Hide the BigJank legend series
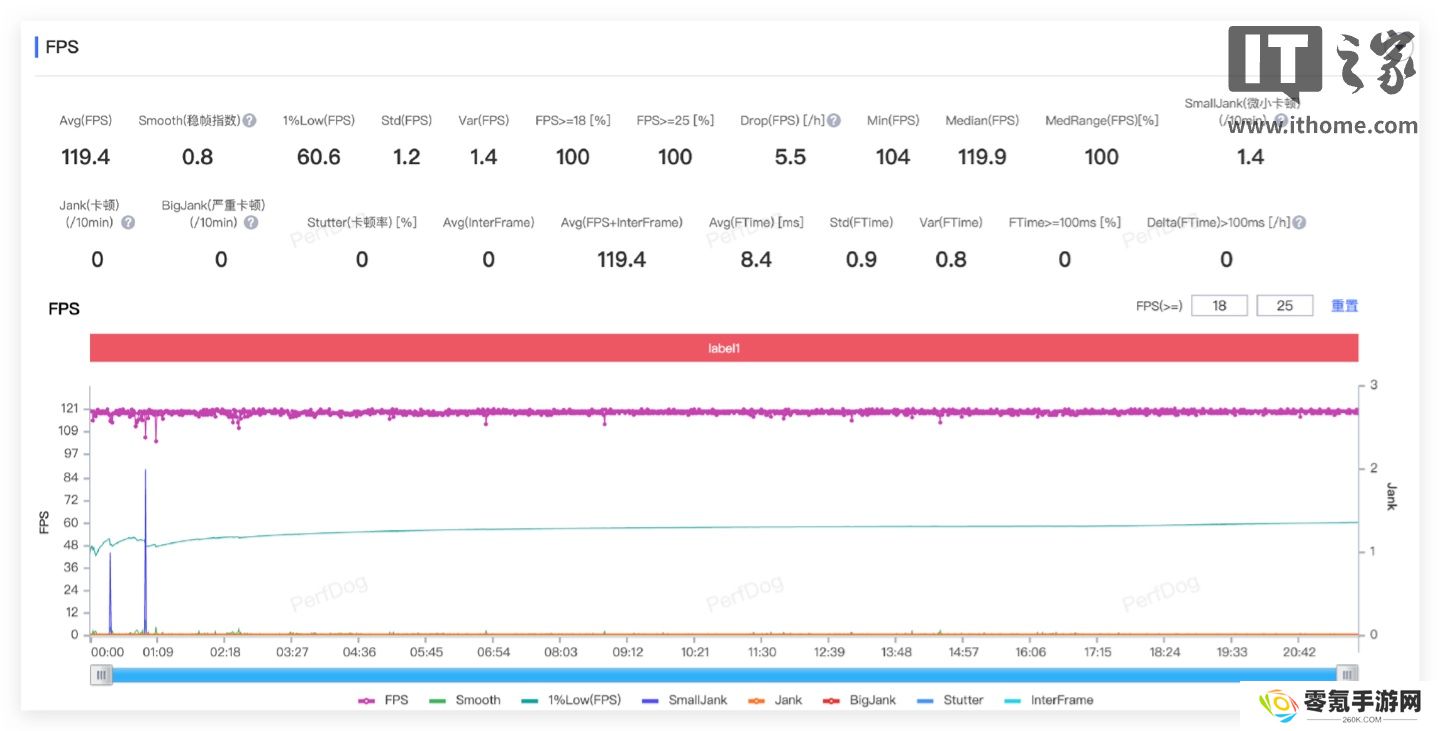This screenshot has width=1440, height=731. [x=861, y=700]
